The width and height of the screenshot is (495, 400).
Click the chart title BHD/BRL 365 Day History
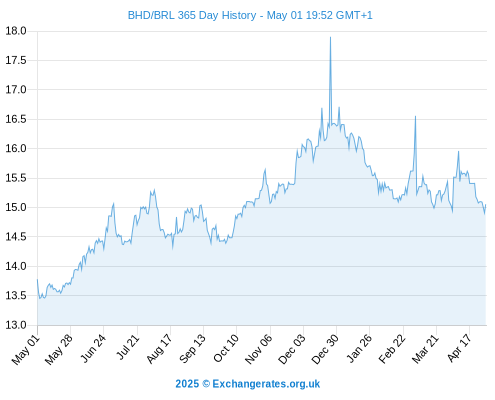(192, 15)
